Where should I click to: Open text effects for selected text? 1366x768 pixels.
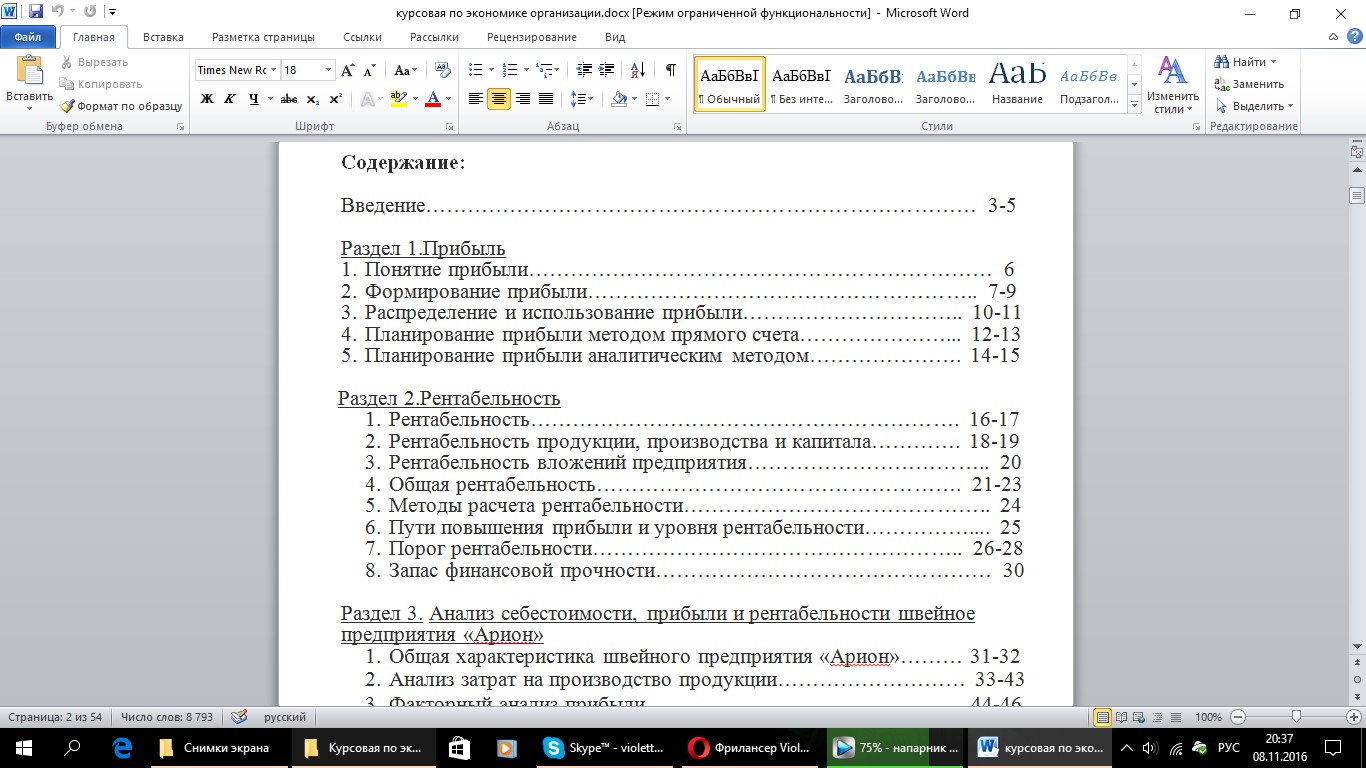(x=369, y=99)
